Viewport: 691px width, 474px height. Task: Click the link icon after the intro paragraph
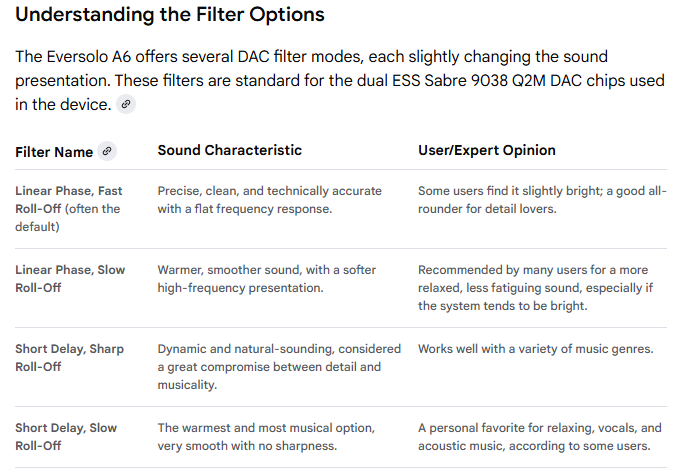[125, 105]
